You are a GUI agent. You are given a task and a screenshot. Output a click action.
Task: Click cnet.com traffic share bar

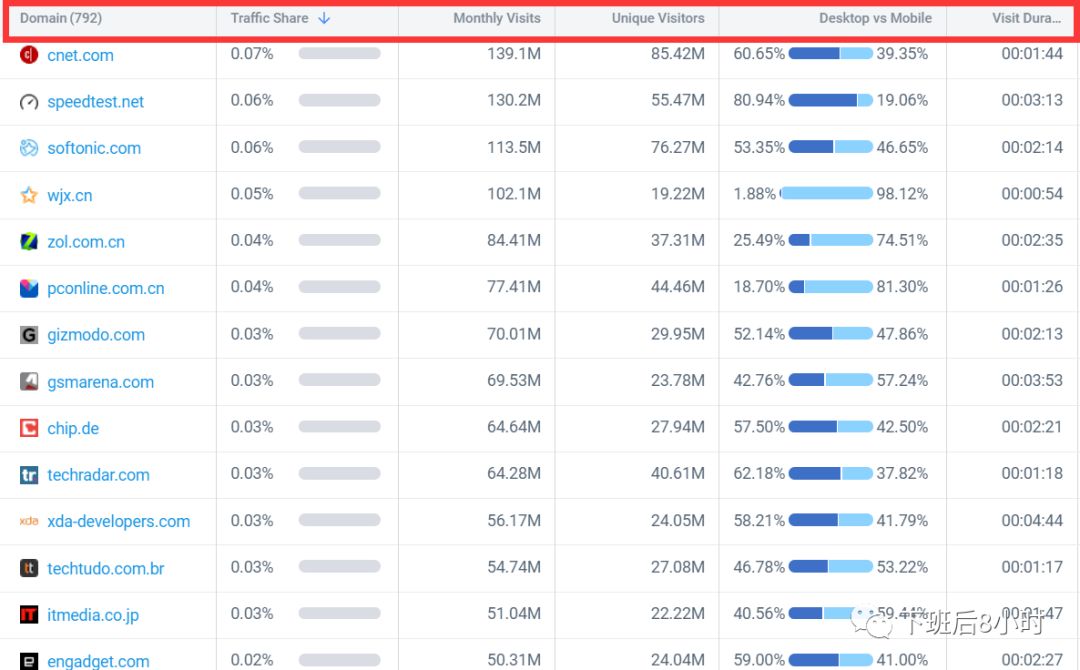tap(340, 54)
